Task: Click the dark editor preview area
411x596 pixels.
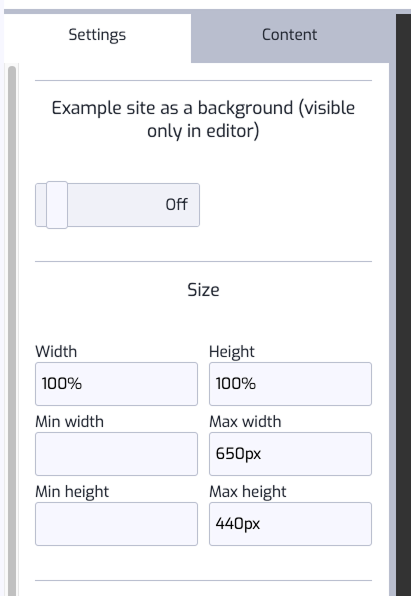Action: (403, 304)
